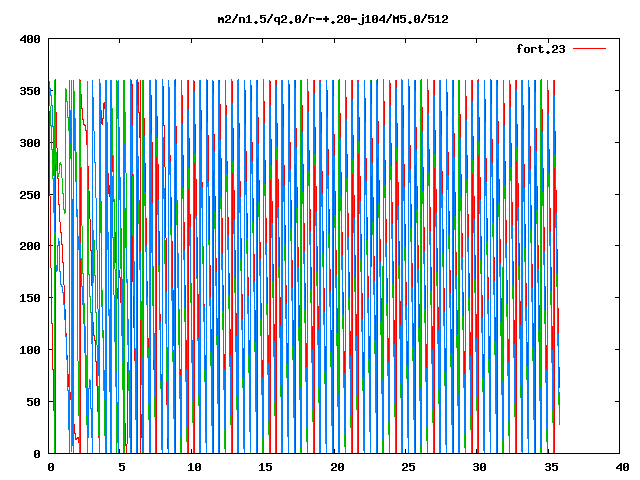This screenshot has height=480, width=640.
Task: Click y-axis label 200
Action: (30, 246)
